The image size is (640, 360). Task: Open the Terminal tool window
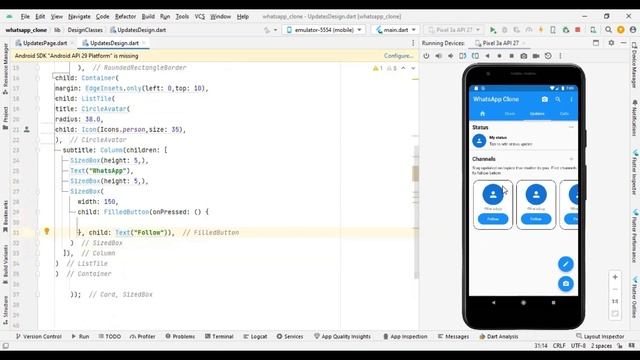click(x=219, y=336)
